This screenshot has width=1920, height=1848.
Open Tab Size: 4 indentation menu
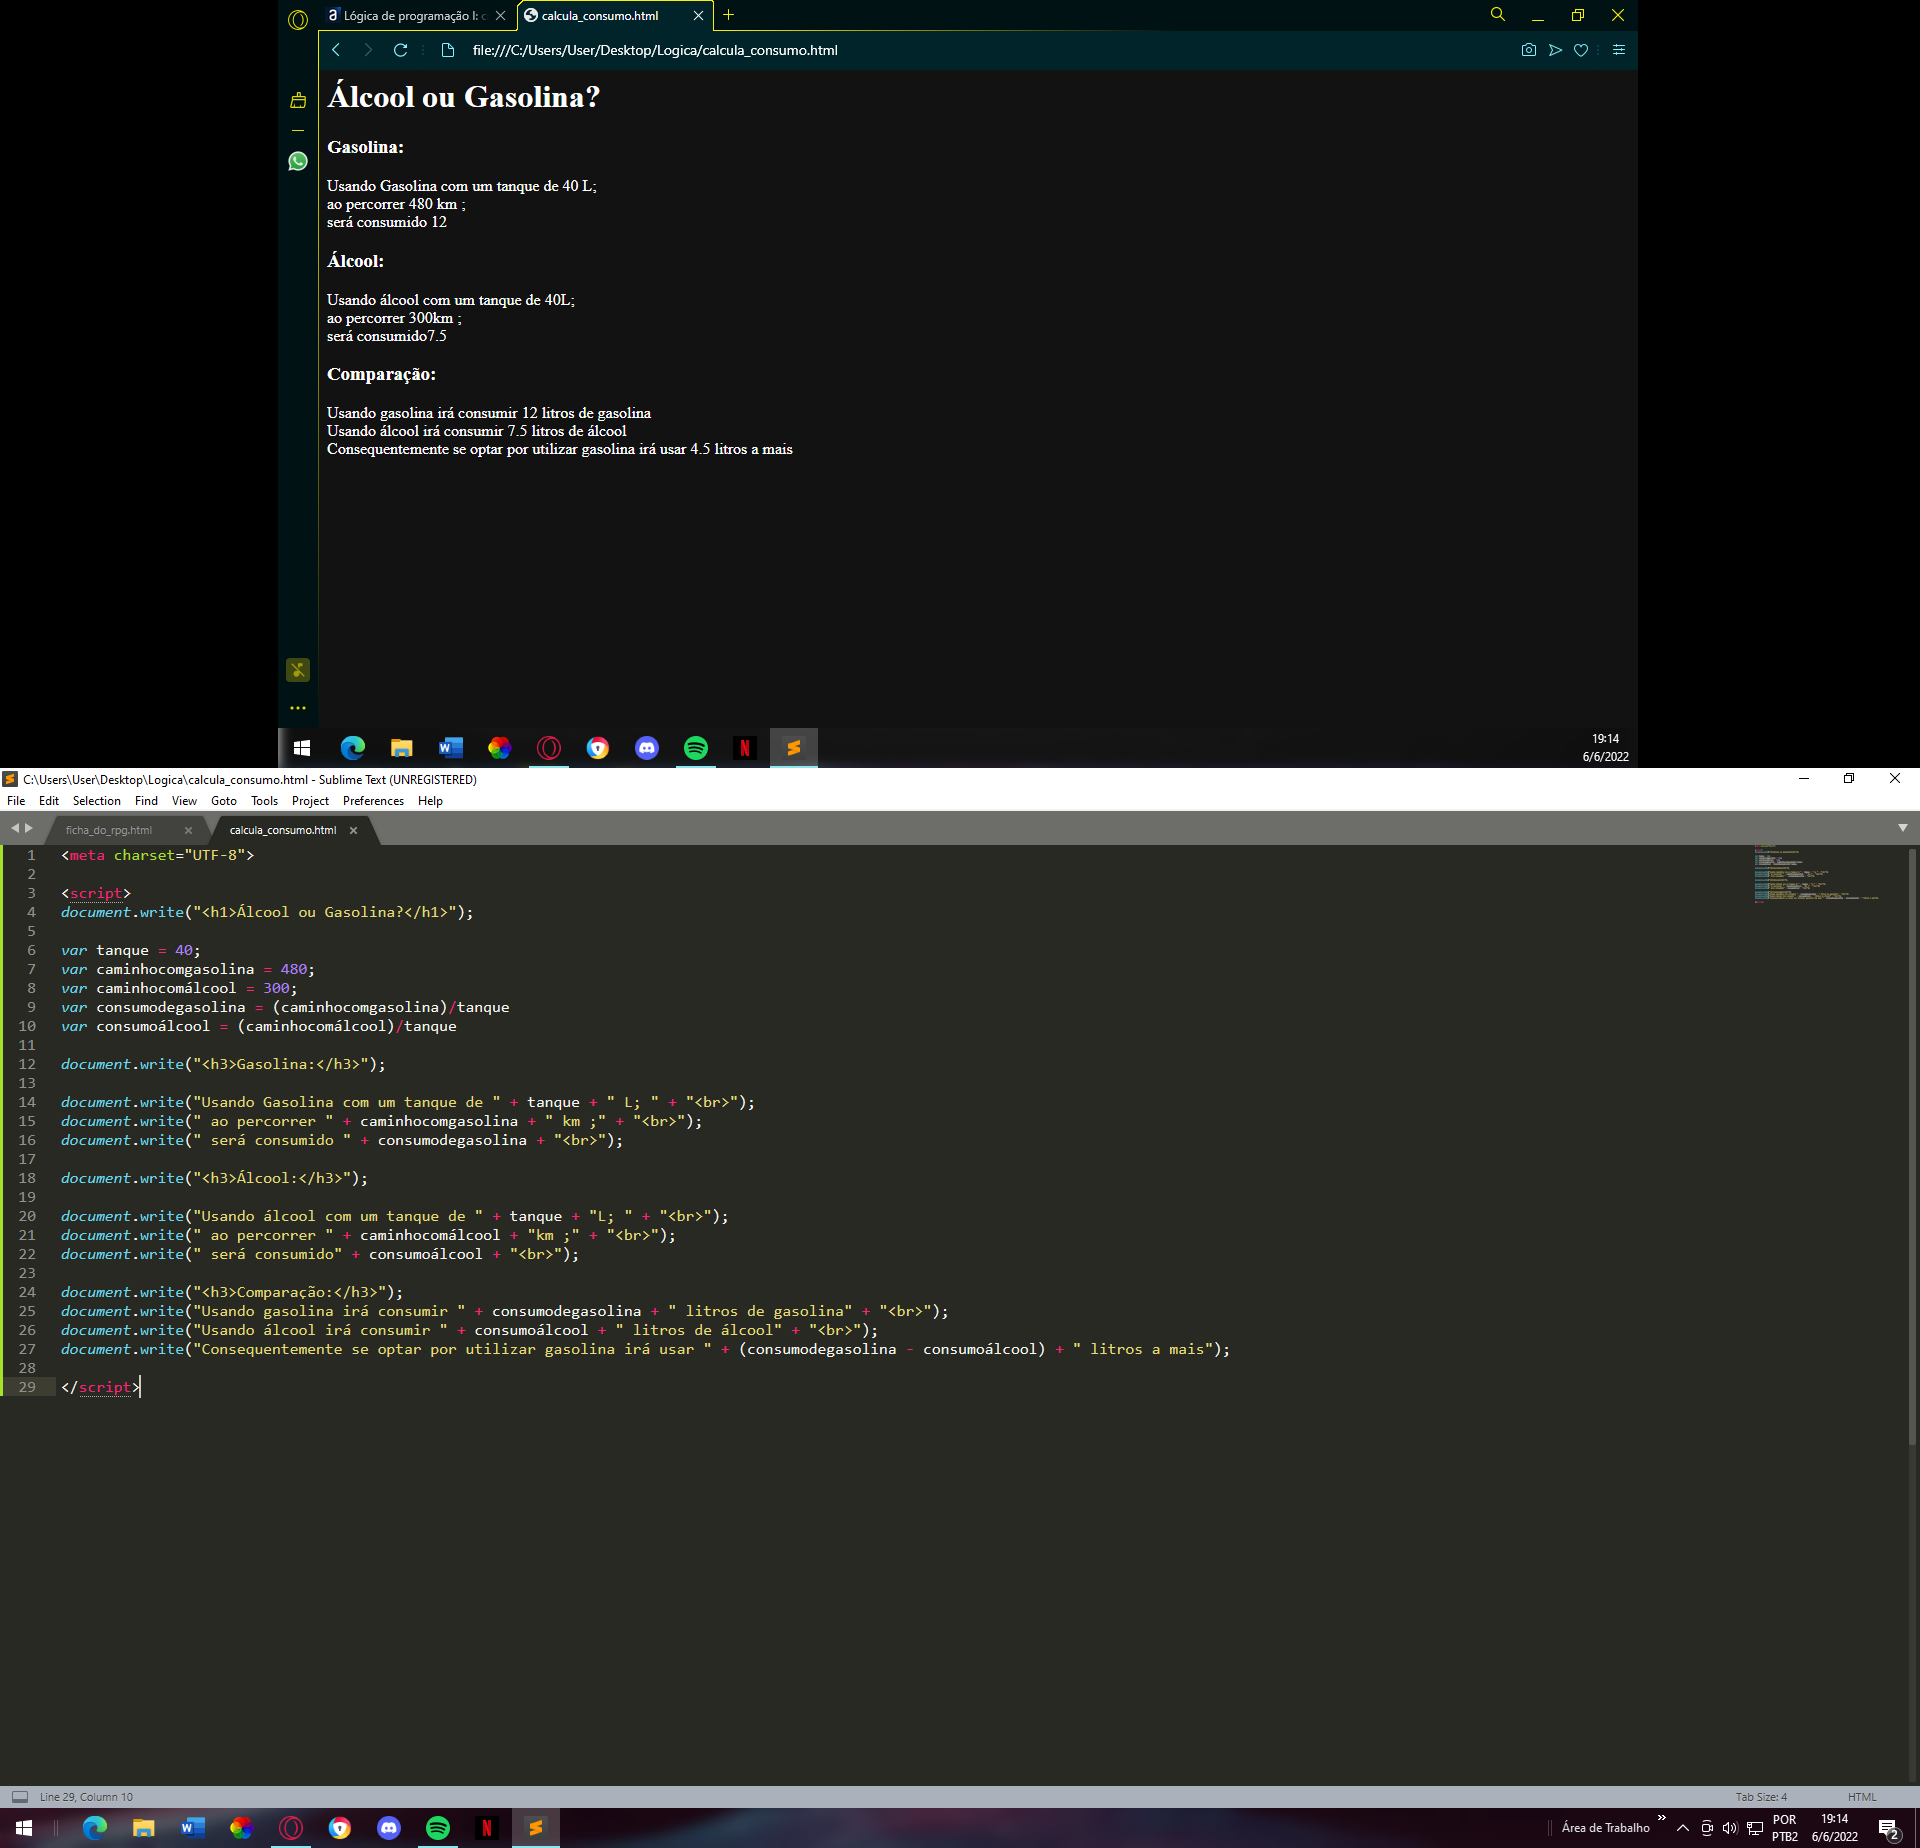pos(1761,1797)
